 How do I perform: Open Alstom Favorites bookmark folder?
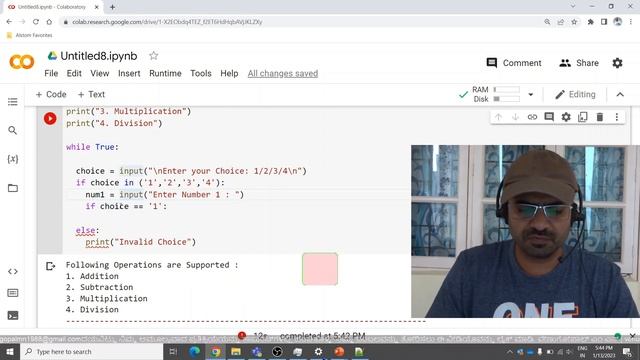[x=30, y=35]
